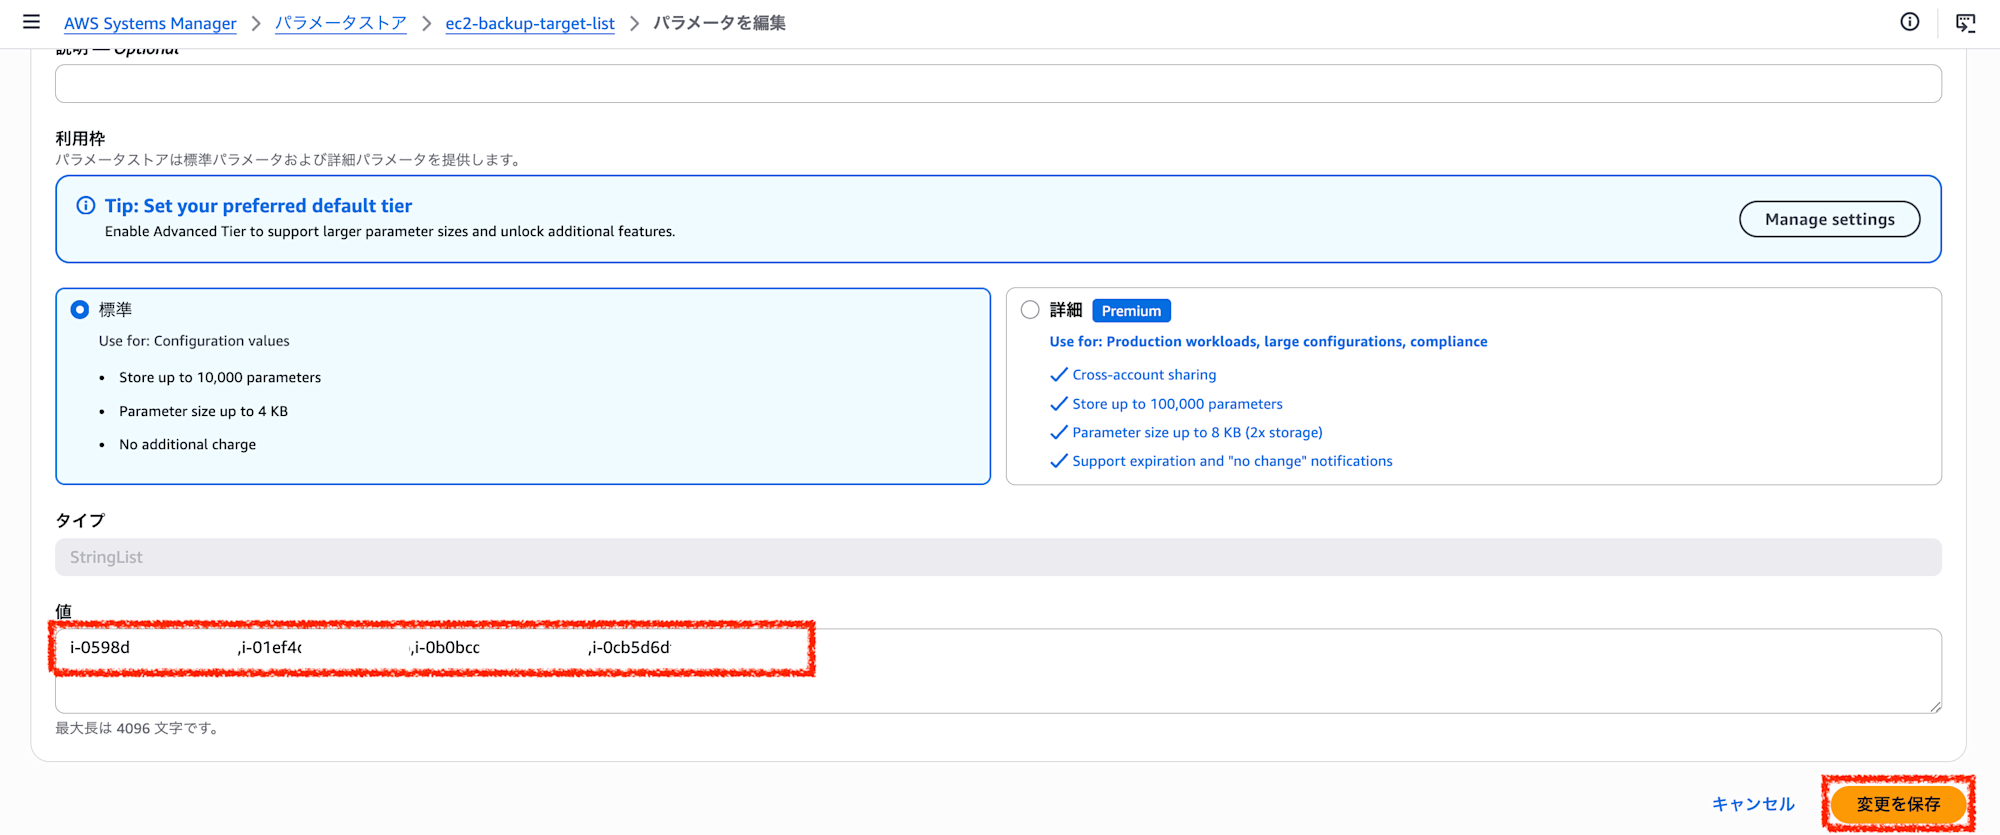Screen dimensions: 2000x835
Task: Click 'Parameter size up to 4 KB' bullet
Action: (x=203, y=411)
